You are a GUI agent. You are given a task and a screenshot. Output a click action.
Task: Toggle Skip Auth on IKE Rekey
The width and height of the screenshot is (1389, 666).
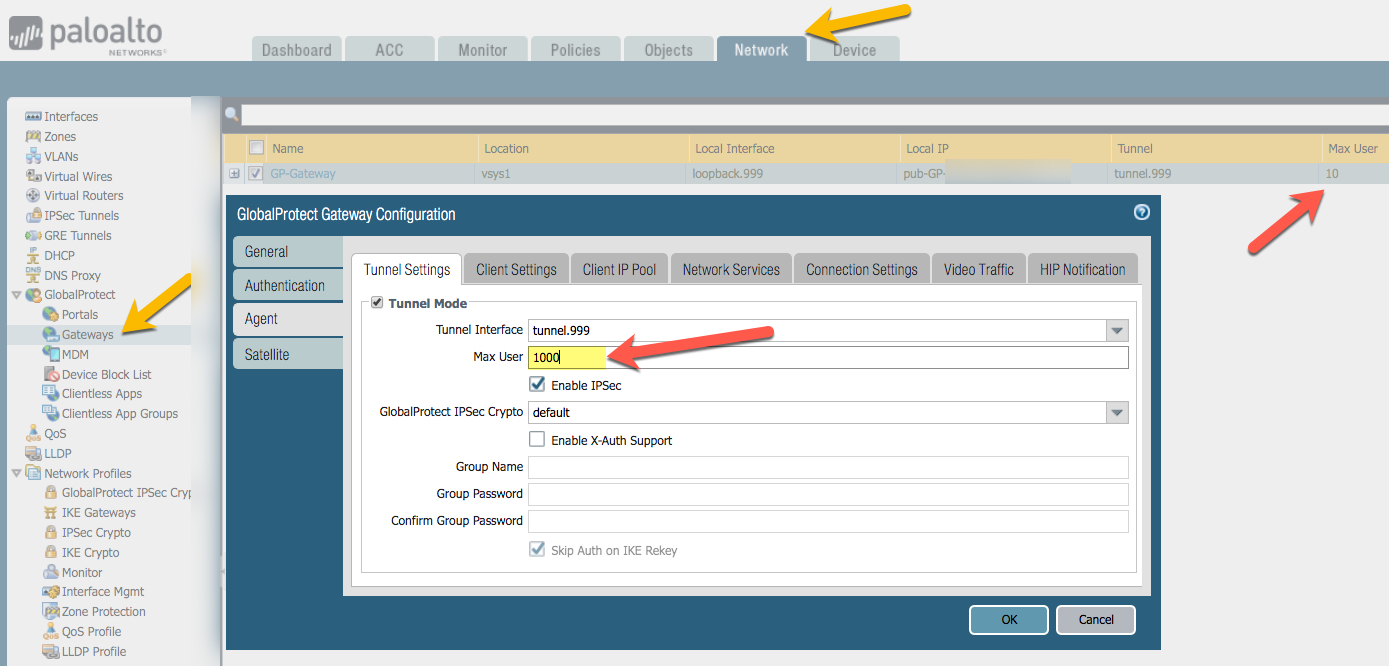pos(537,550)
